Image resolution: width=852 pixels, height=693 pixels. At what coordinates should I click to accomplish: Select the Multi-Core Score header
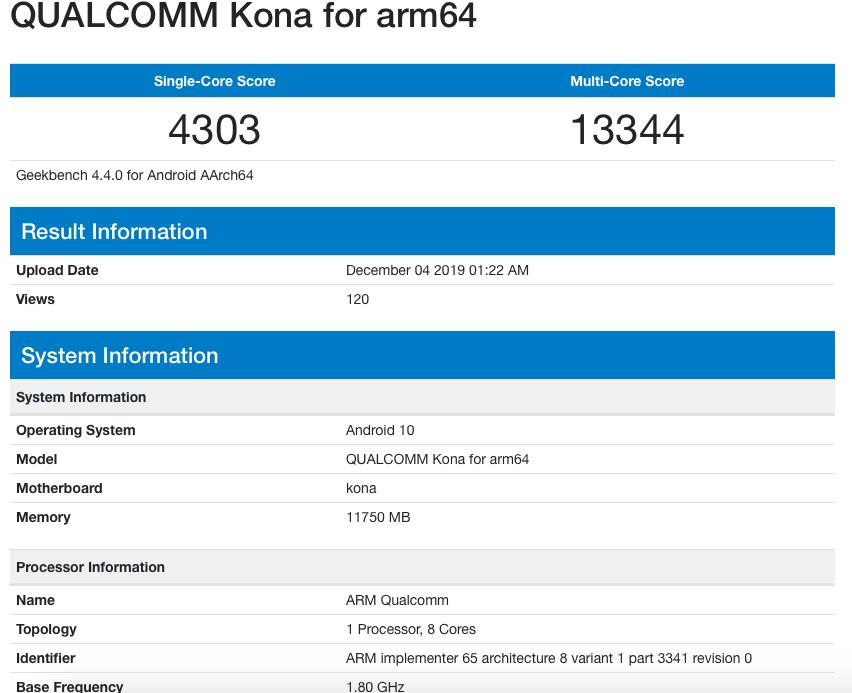[627, 81]
